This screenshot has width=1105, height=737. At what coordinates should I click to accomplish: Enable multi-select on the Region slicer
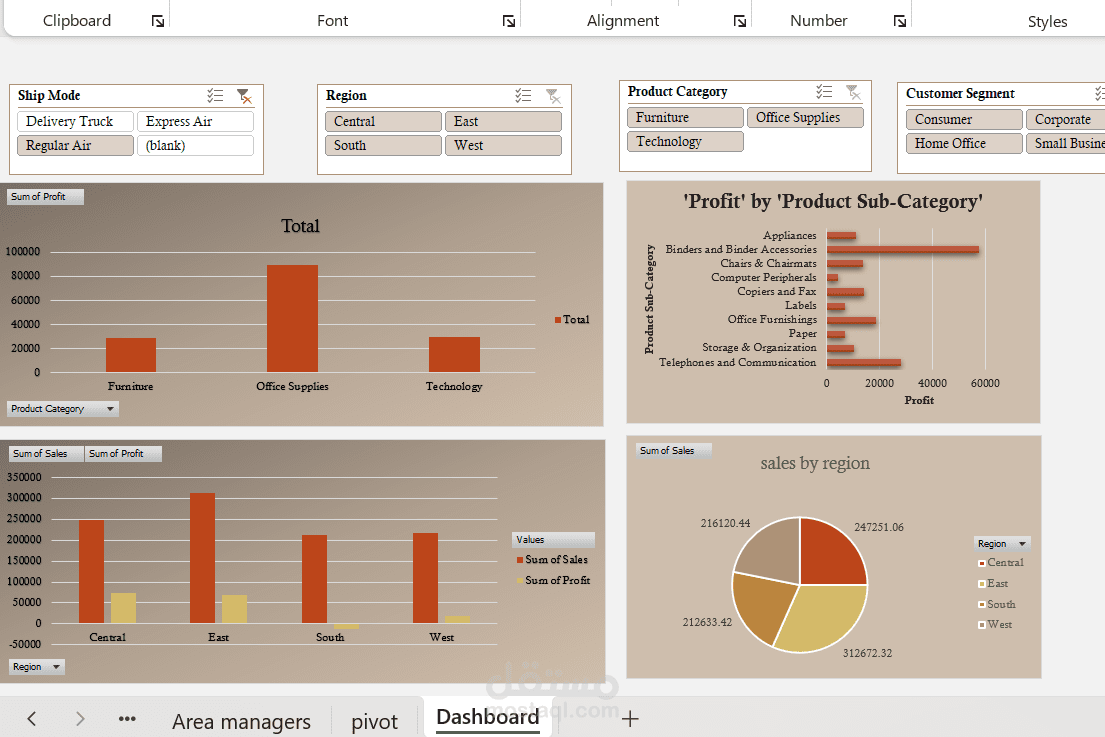522,95
